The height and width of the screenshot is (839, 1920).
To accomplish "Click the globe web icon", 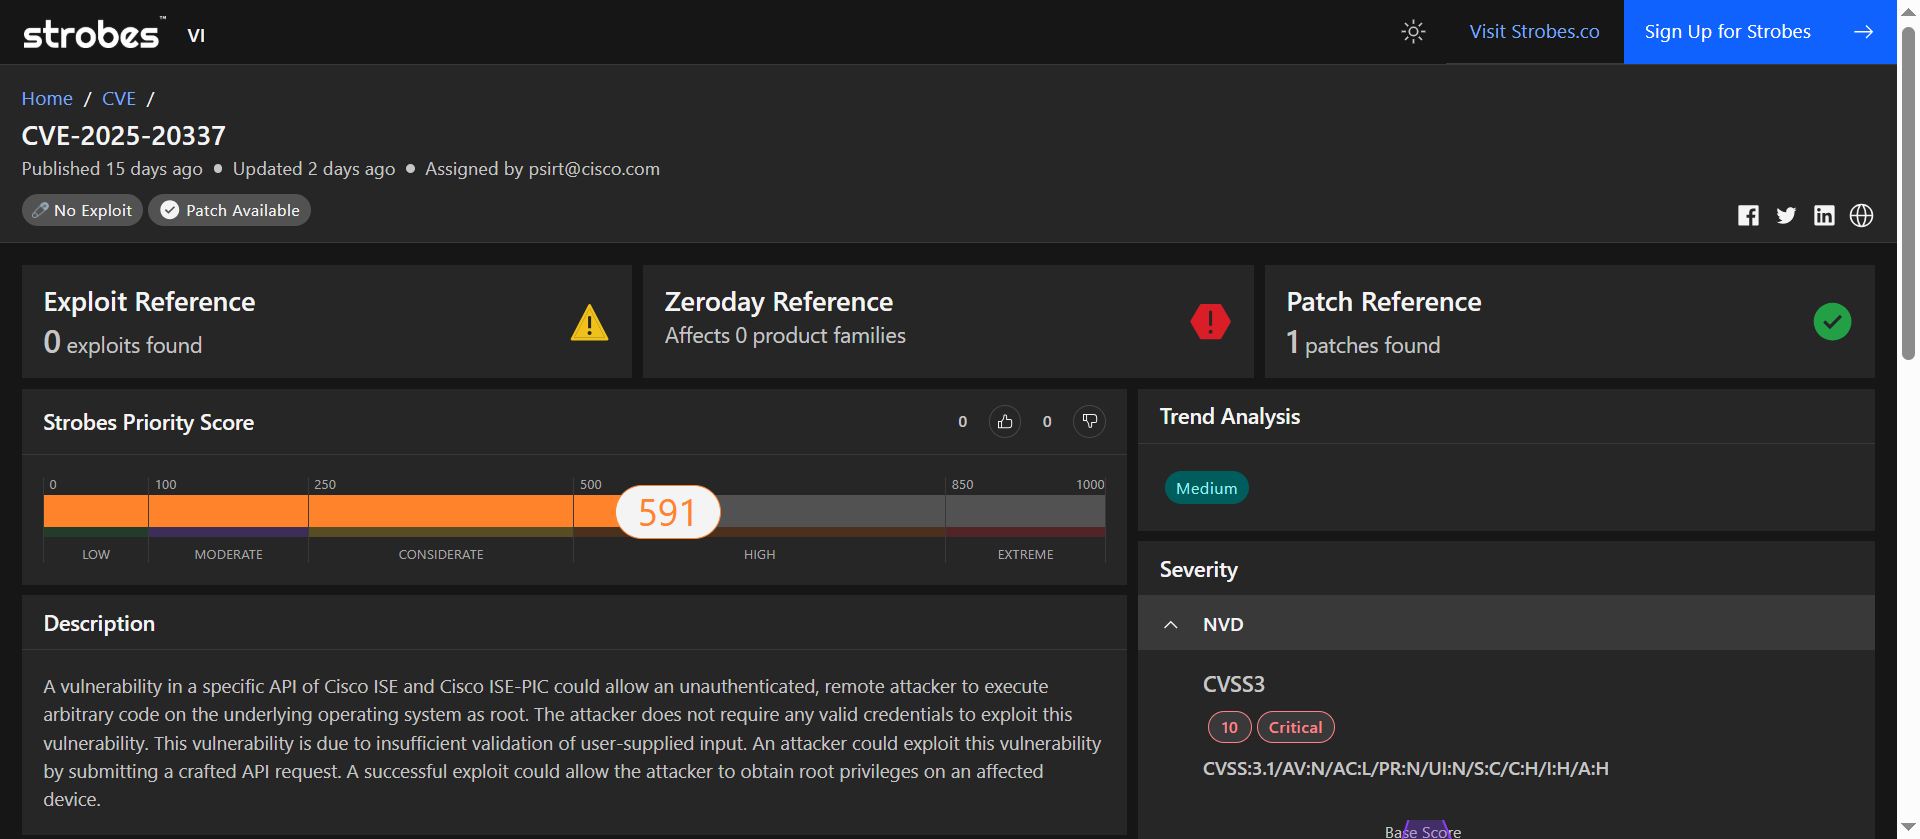I will (1861, 215).
